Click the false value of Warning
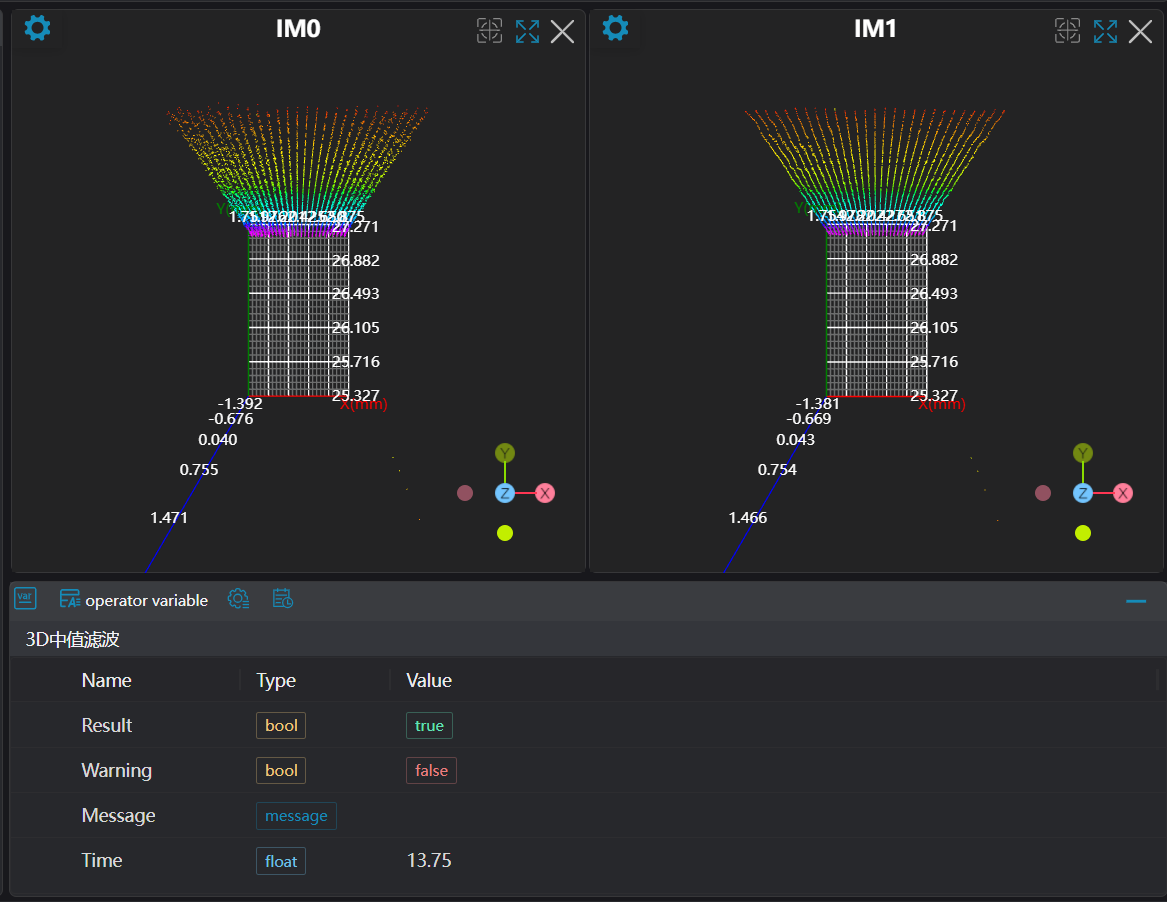 coord(431,771)
